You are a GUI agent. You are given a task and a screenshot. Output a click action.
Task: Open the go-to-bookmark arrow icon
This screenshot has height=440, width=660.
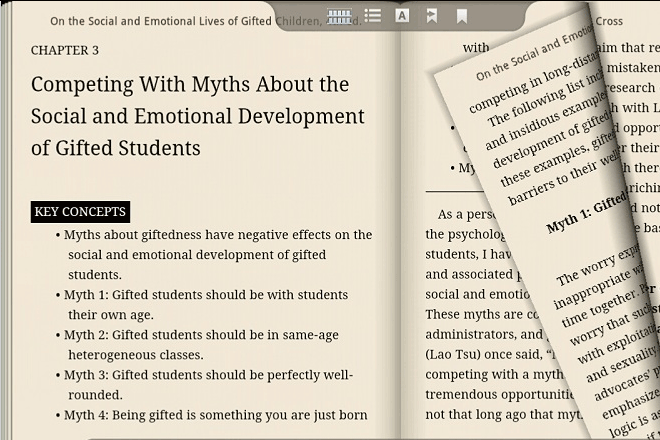[x=431, y=16]
